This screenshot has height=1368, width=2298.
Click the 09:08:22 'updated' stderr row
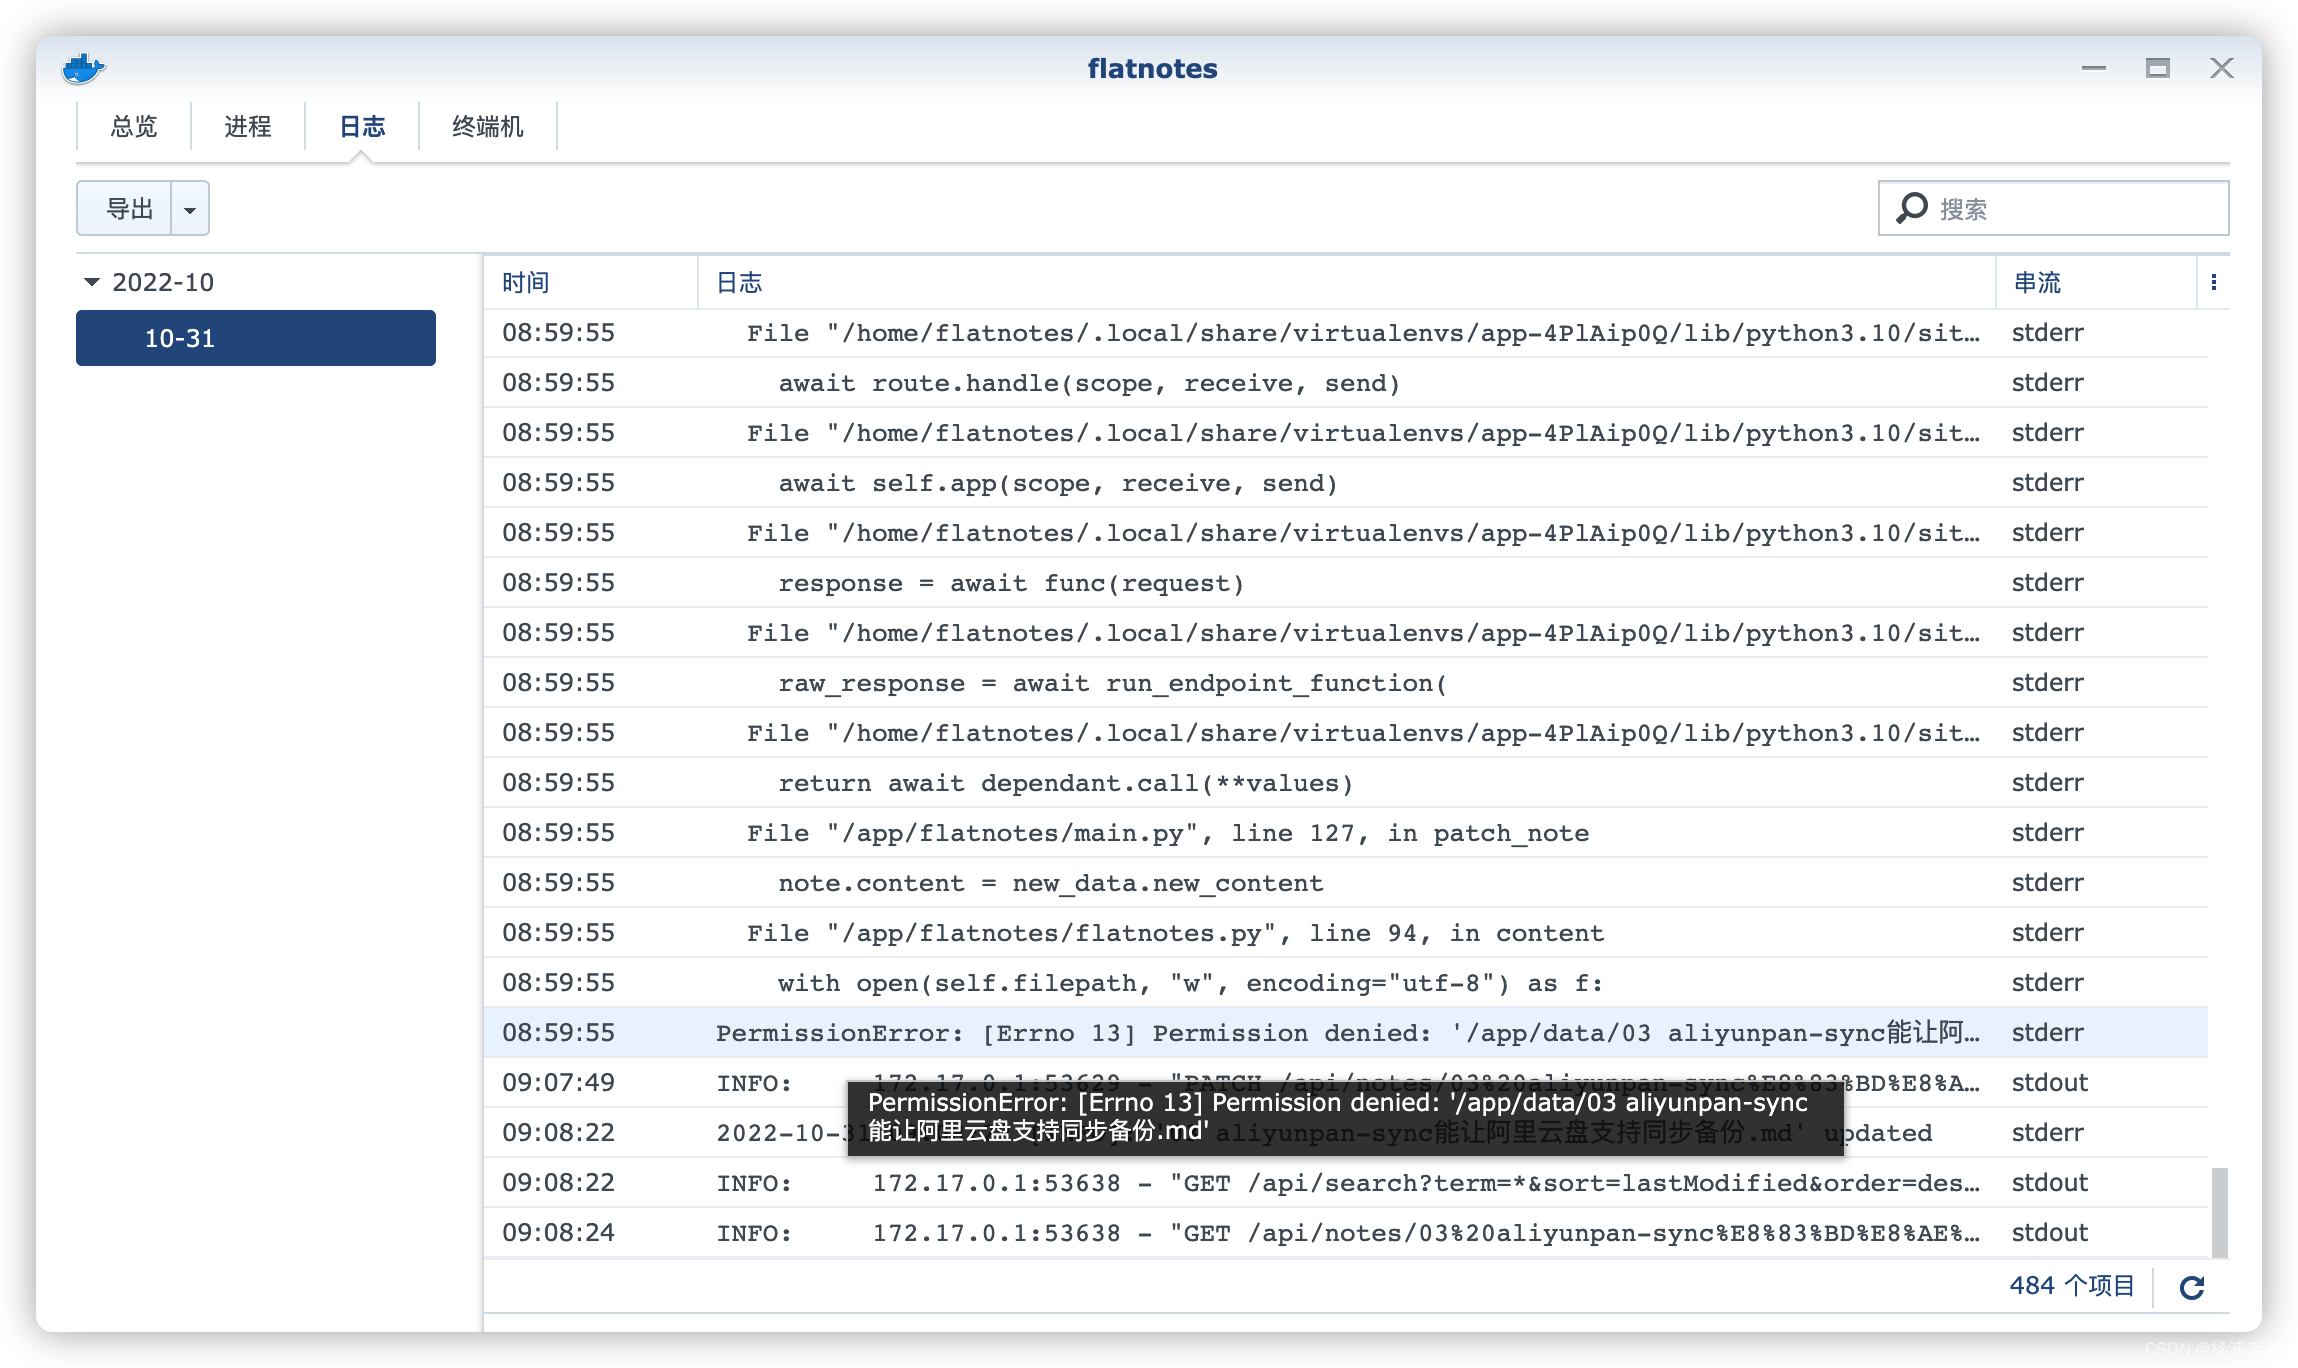1346,1132
